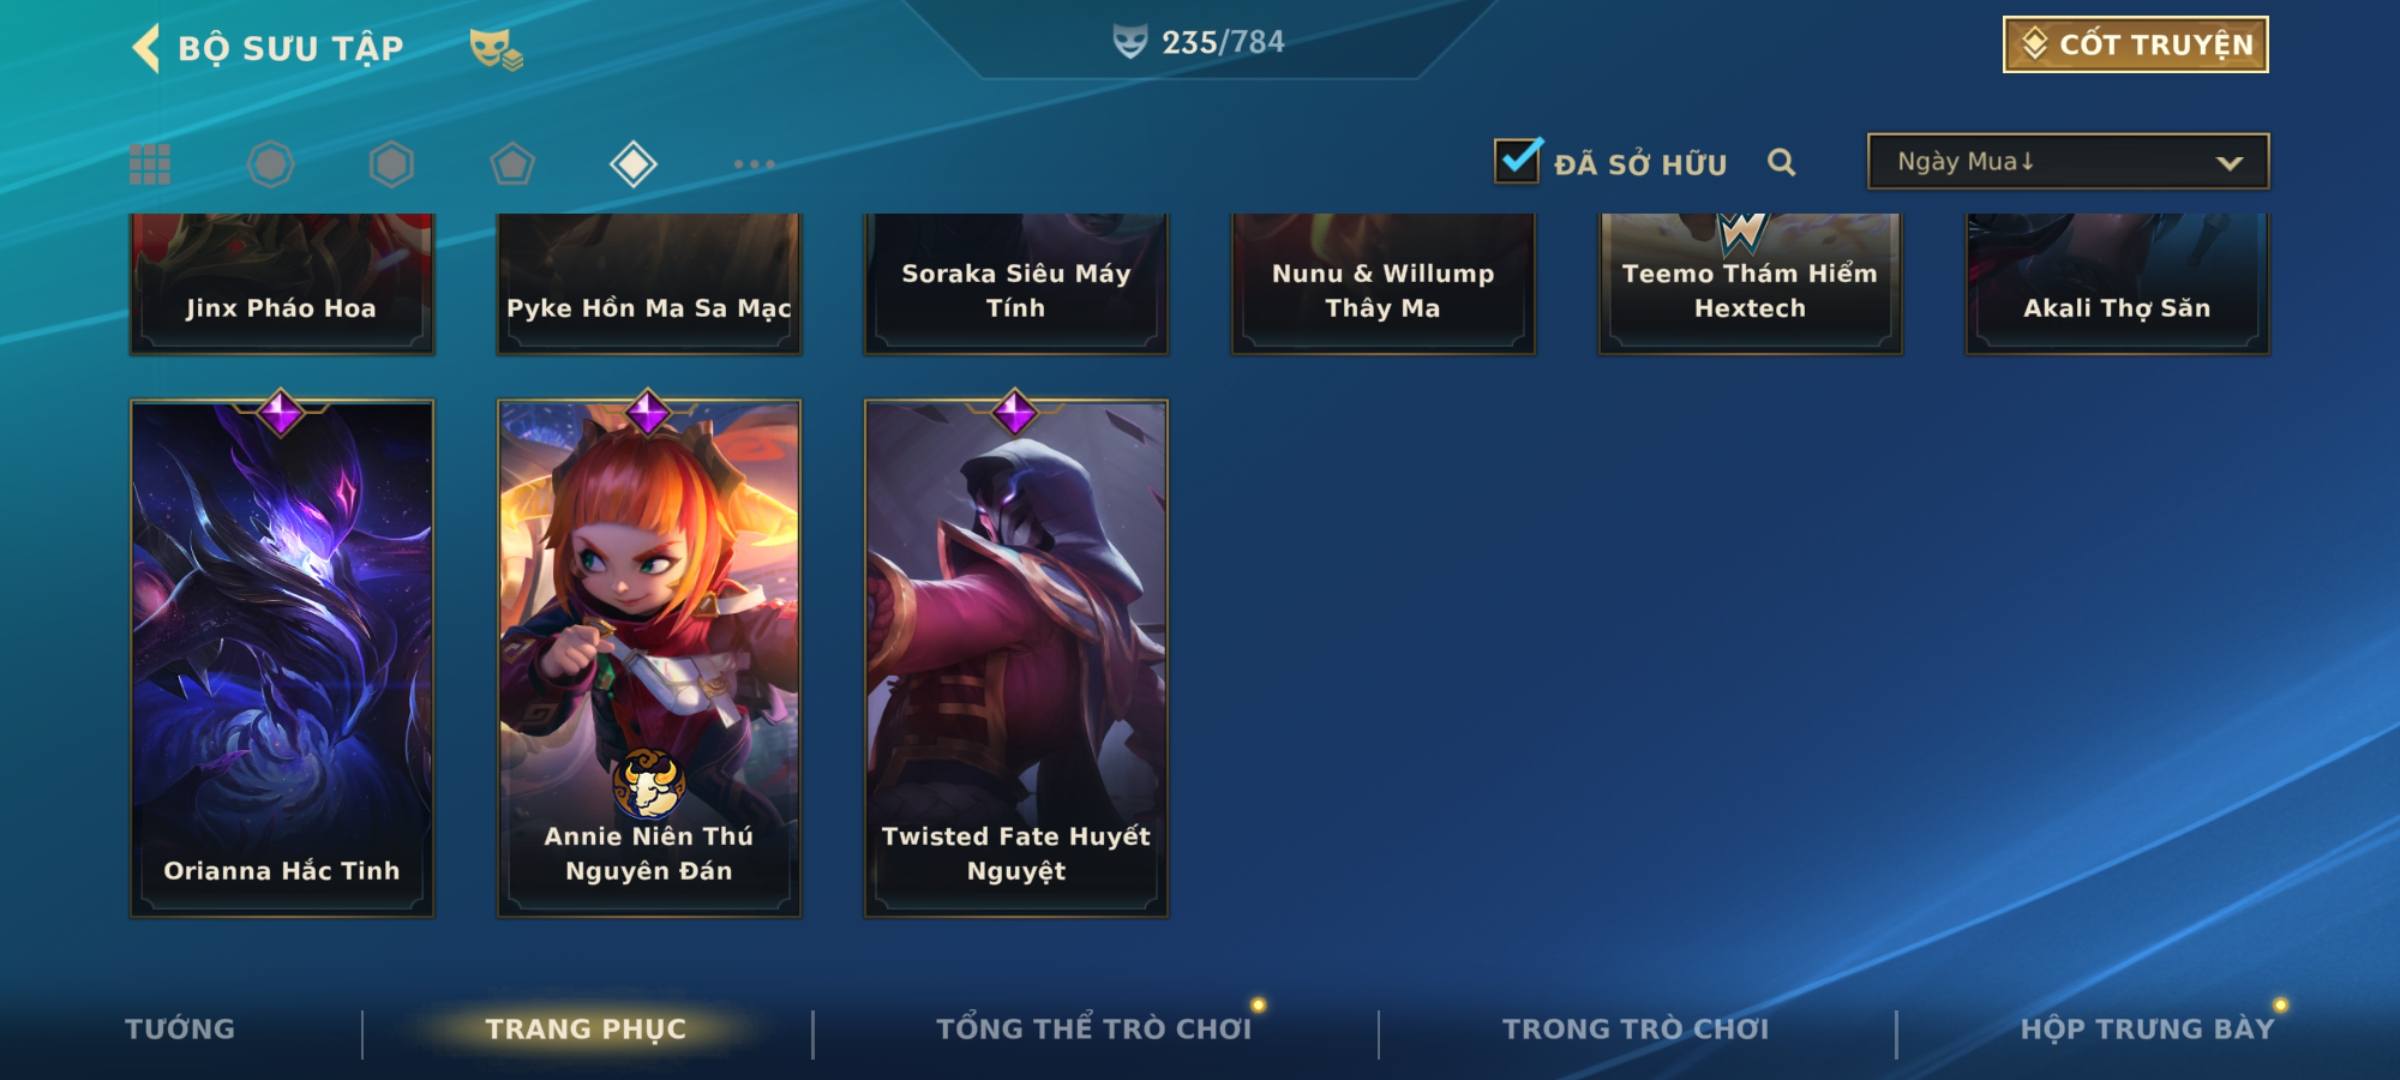Switch to the Tướng tab
Screen dimensions: 2400x1080
pos(180,1029)
